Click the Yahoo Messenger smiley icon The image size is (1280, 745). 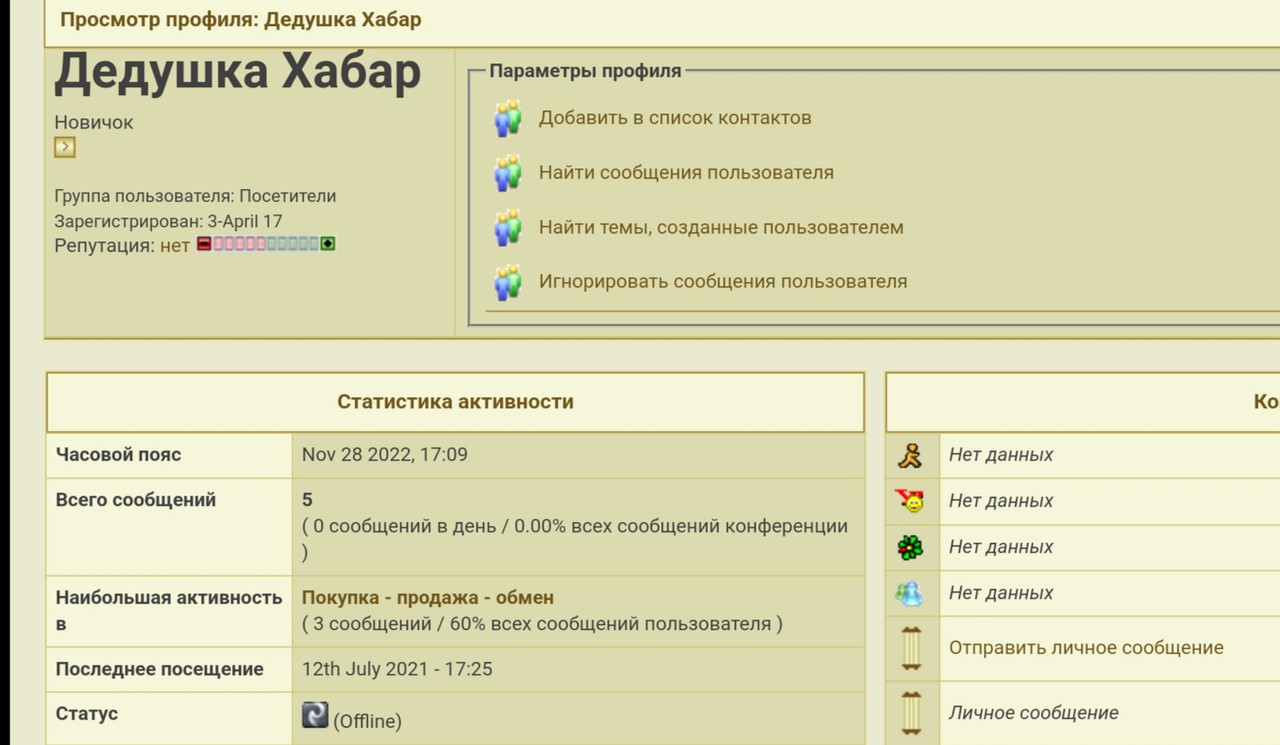[x=911, y=500]
